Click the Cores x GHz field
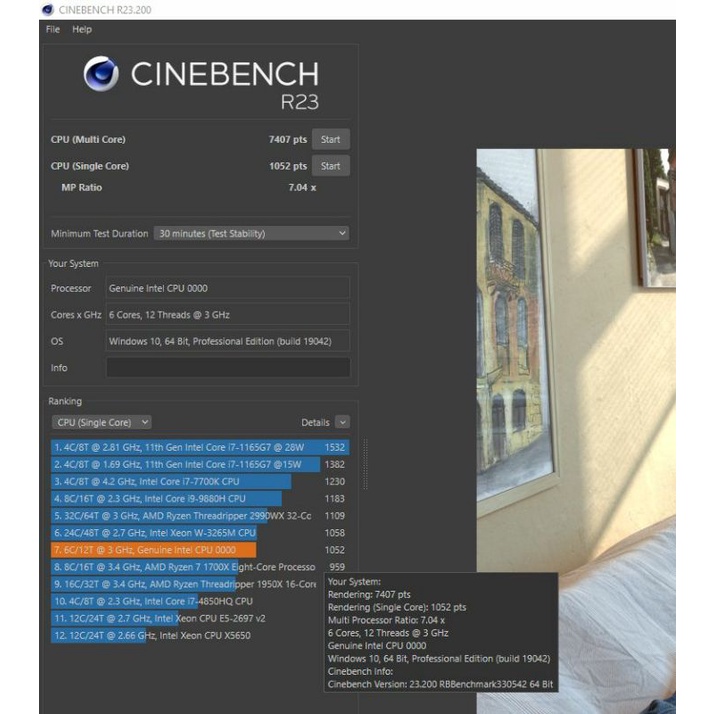714x714 pixels. point(228,315)
